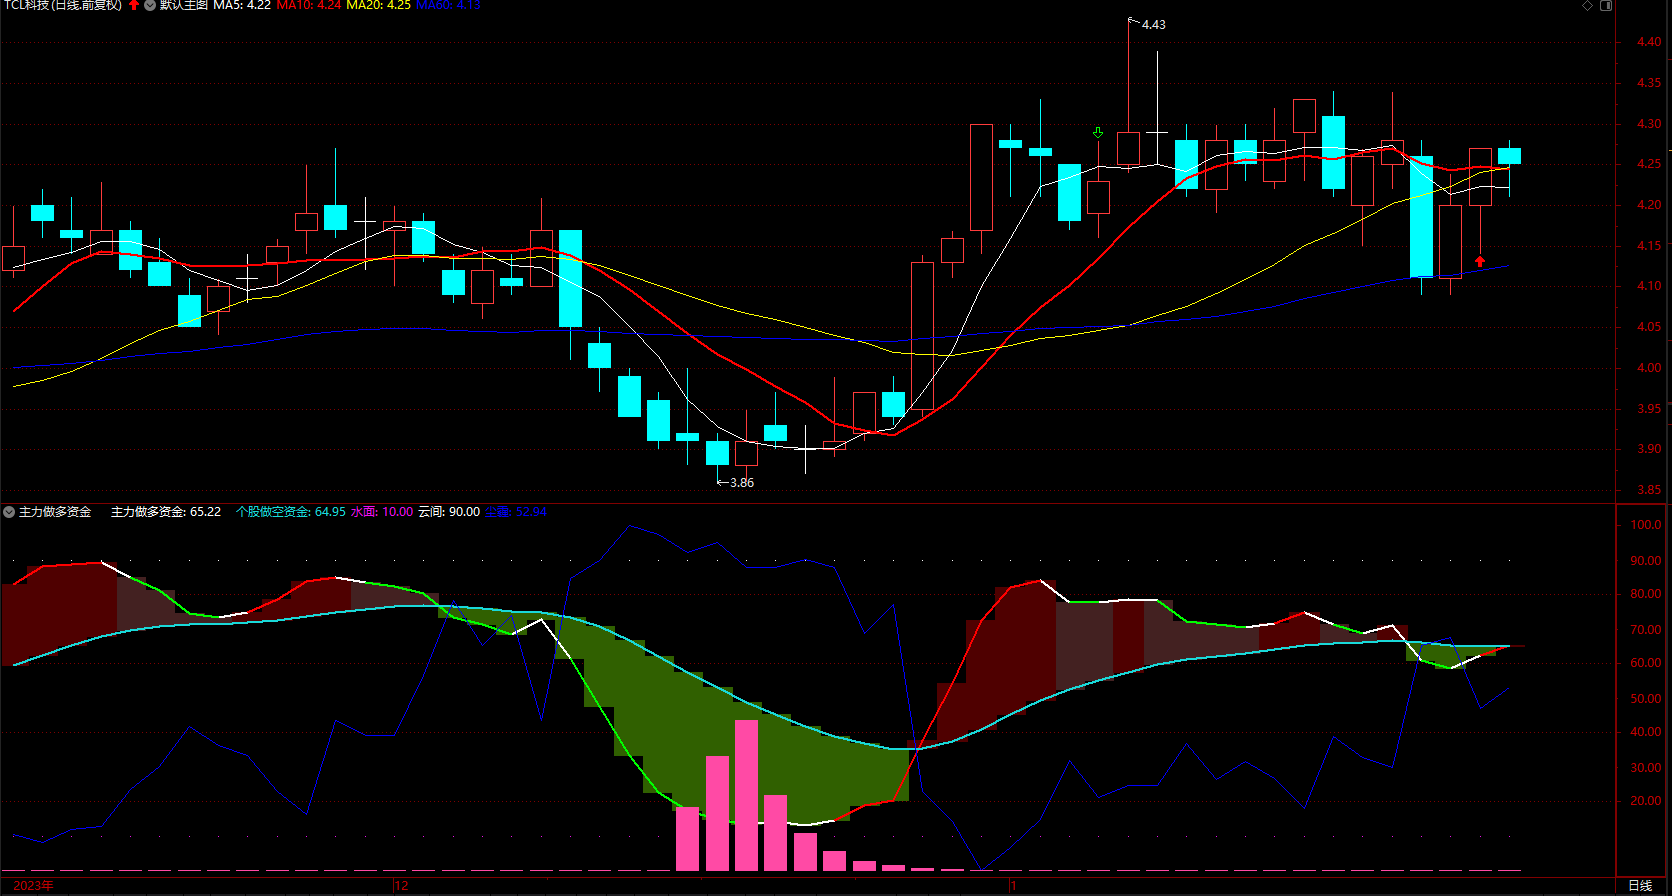
Task: Toggle the side panel icon at top right
Action: (x=1606, y=6)
